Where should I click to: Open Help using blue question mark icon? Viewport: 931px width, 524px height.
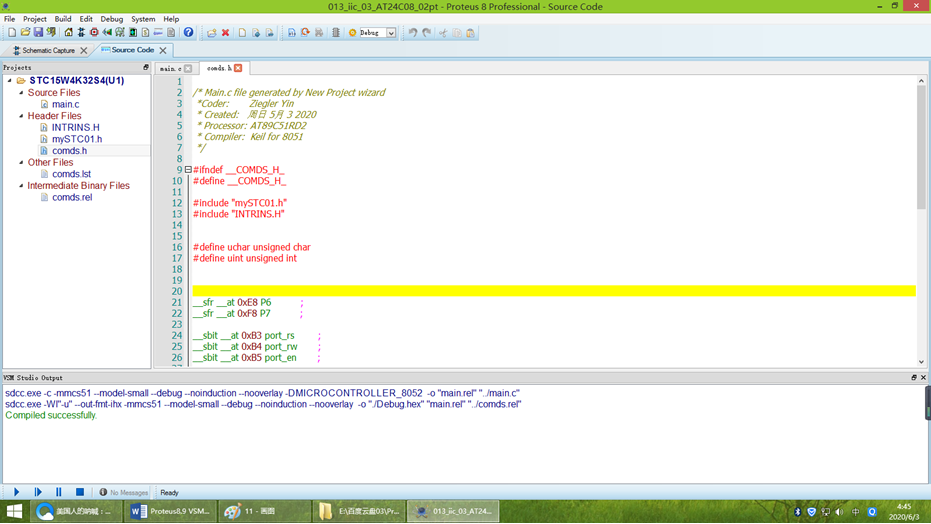point(188,33)
